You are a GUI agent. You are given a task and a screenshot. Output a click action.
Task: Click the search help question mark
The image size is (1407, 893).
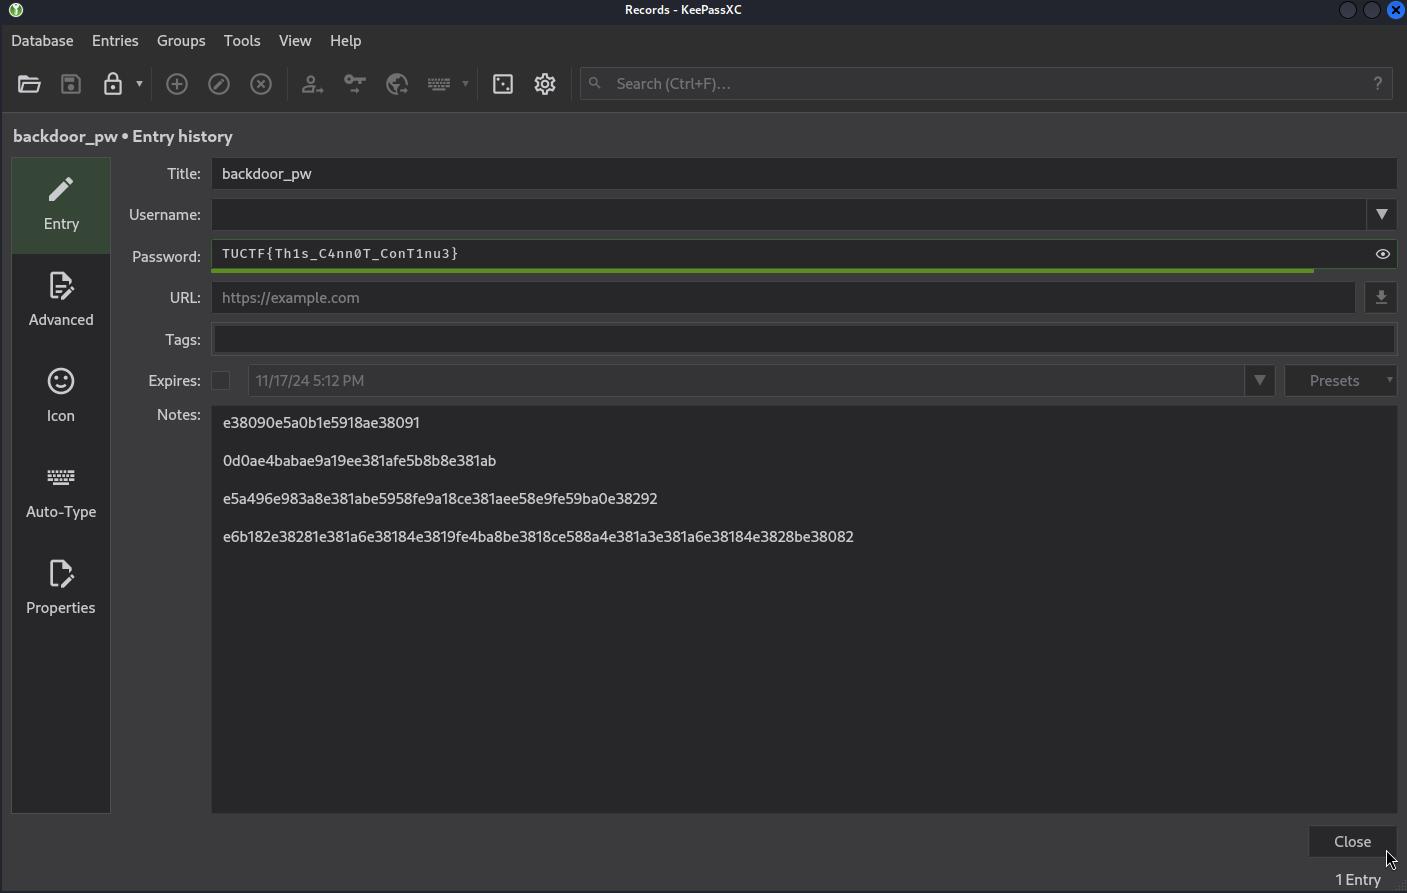pos(1377,83)
